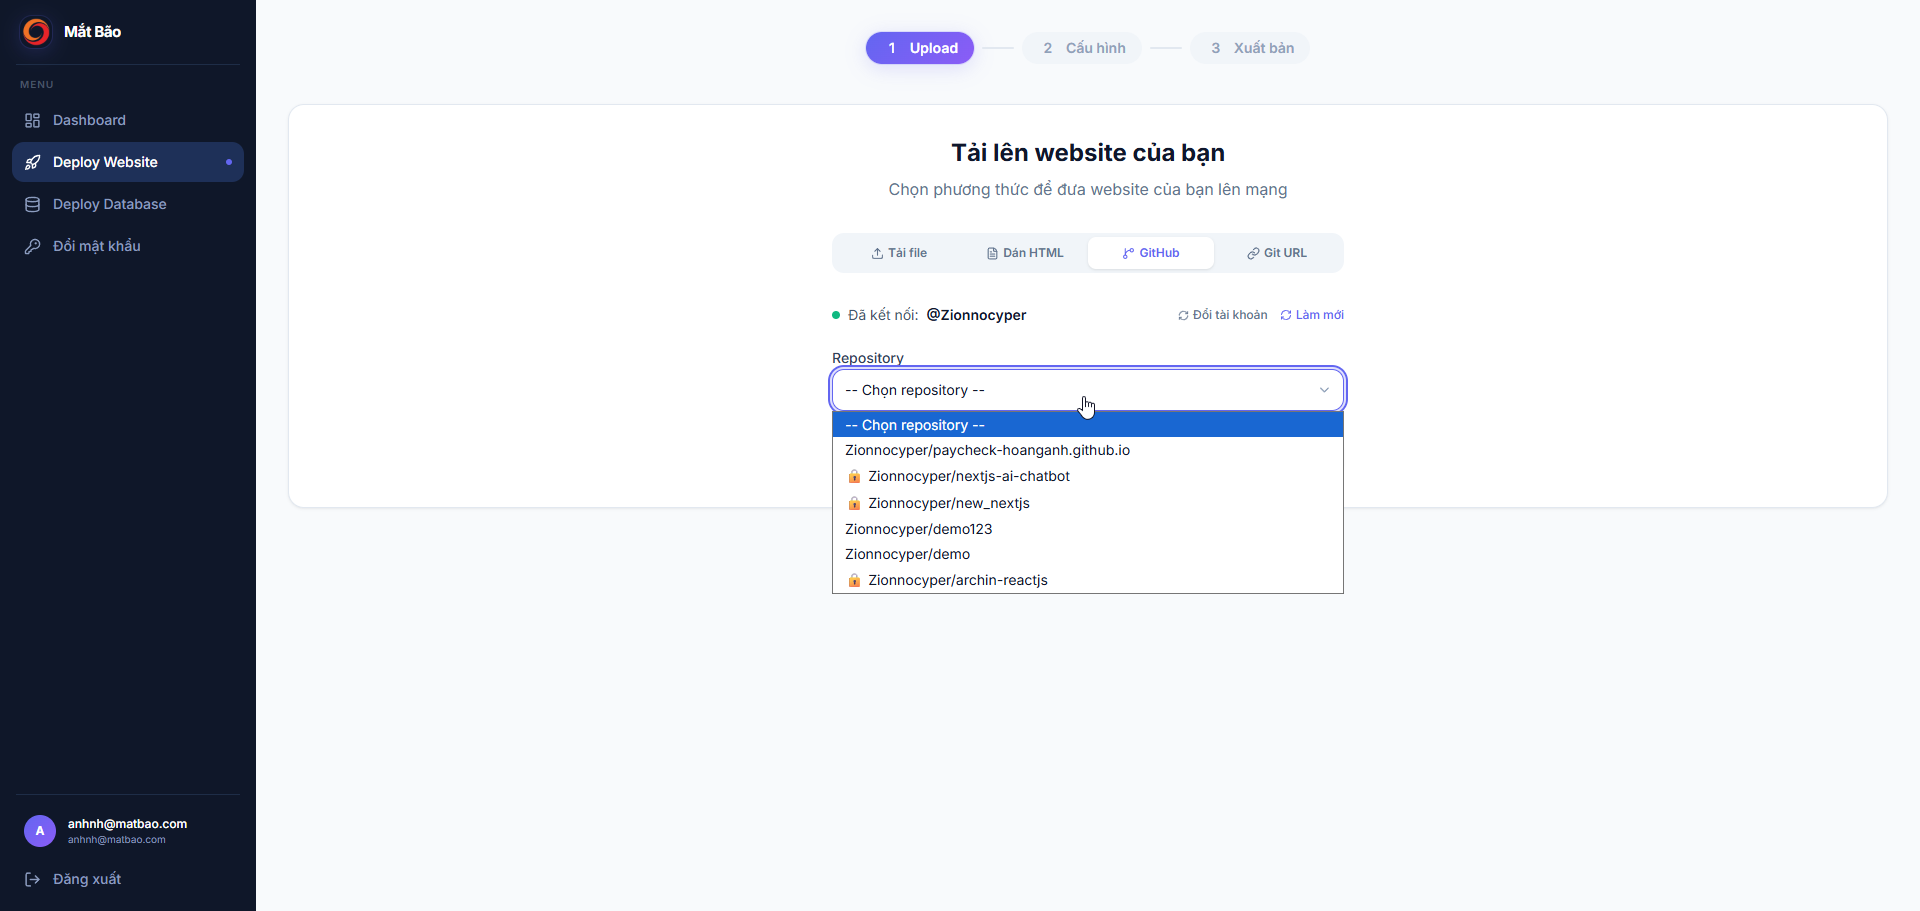Image resolution: width=1920 pixels, height=911 pixels.
Task: Click the key icon for Đổi mật khẩu
Action: pos(32,246)
